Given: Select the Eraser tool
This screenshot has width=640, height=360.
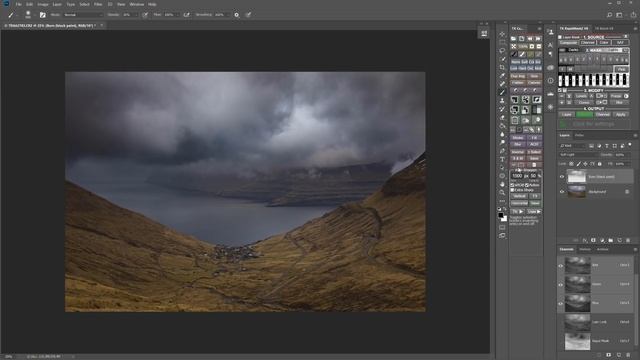Looking at the screenshot, I should (502, 118).
